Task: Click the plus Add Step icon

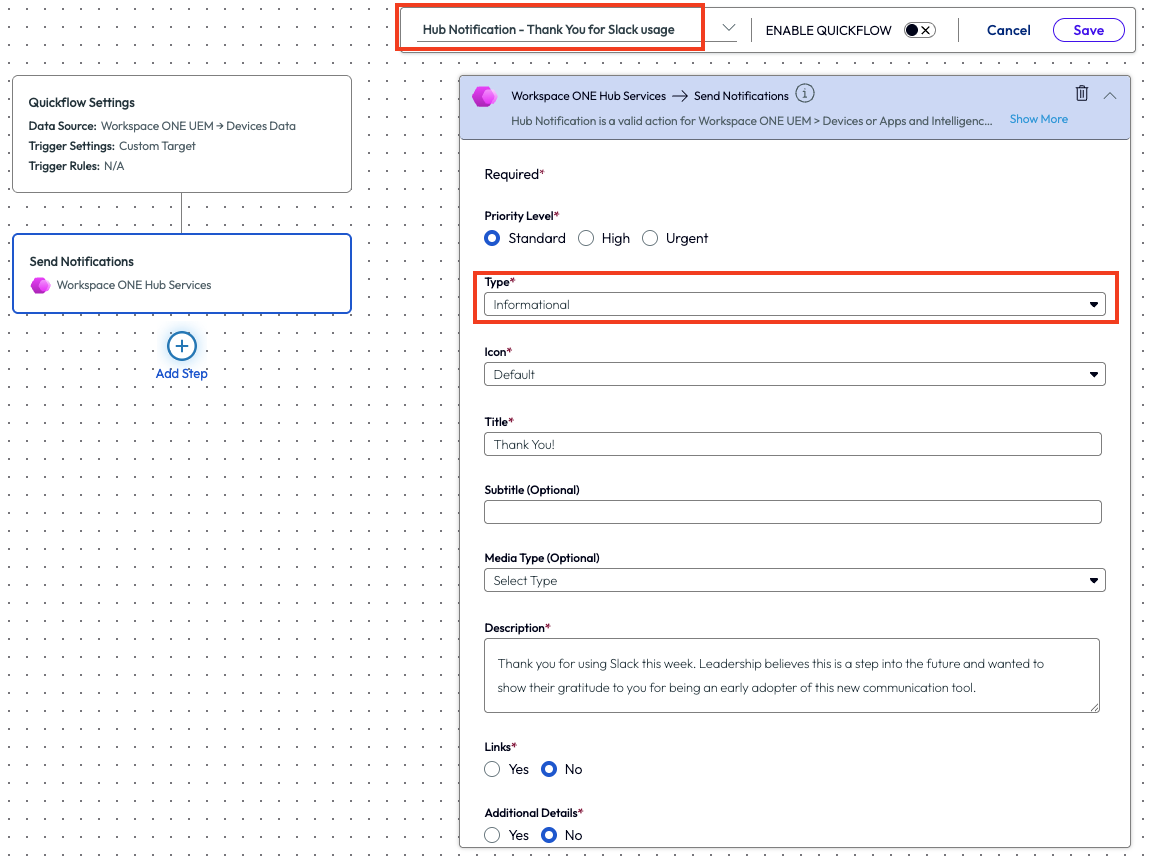Action: click(x=181, y=346)
